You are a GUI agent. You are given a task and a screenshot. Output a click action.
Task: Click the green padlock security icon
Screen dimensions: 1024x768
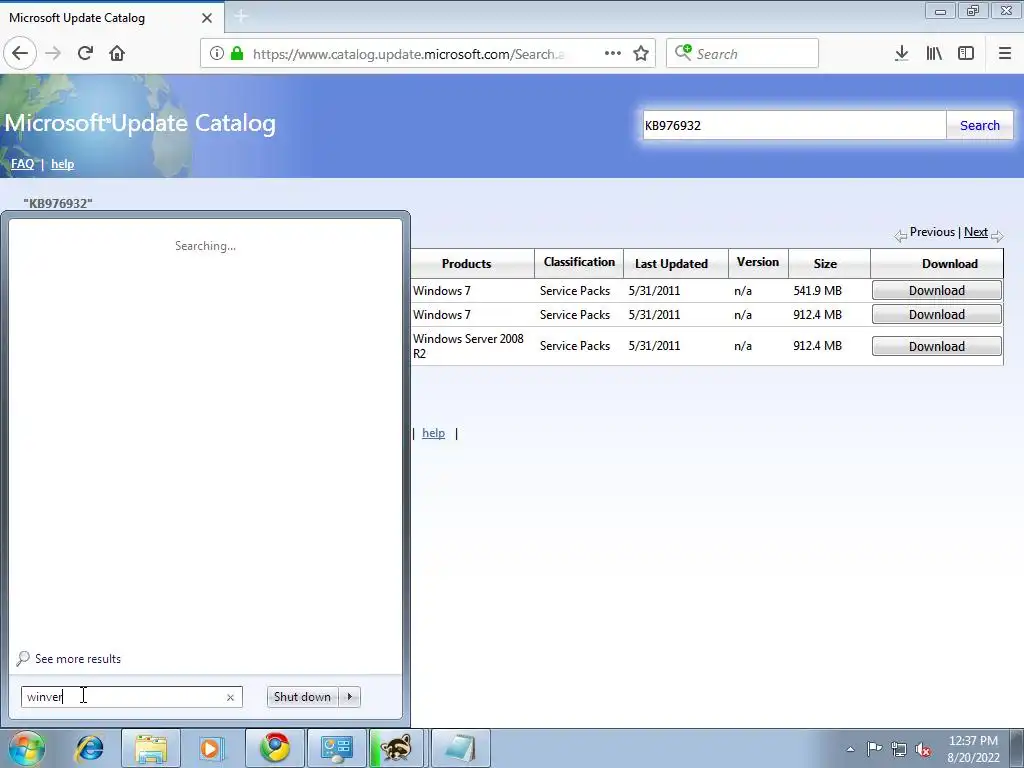pos(237,54)
